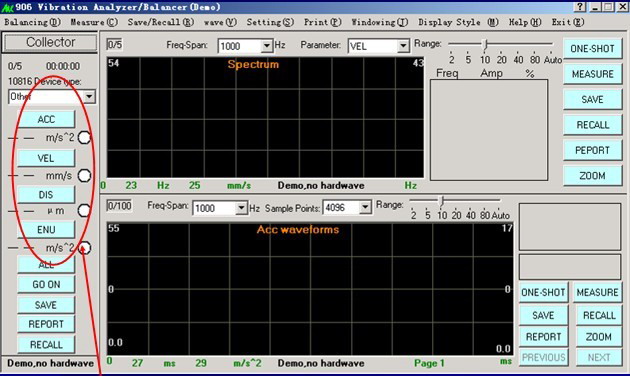Image resolution: width=630 pixels, height=376 pixels.
Task: Adjust the waveform Range slider
Action: [441, 200]
